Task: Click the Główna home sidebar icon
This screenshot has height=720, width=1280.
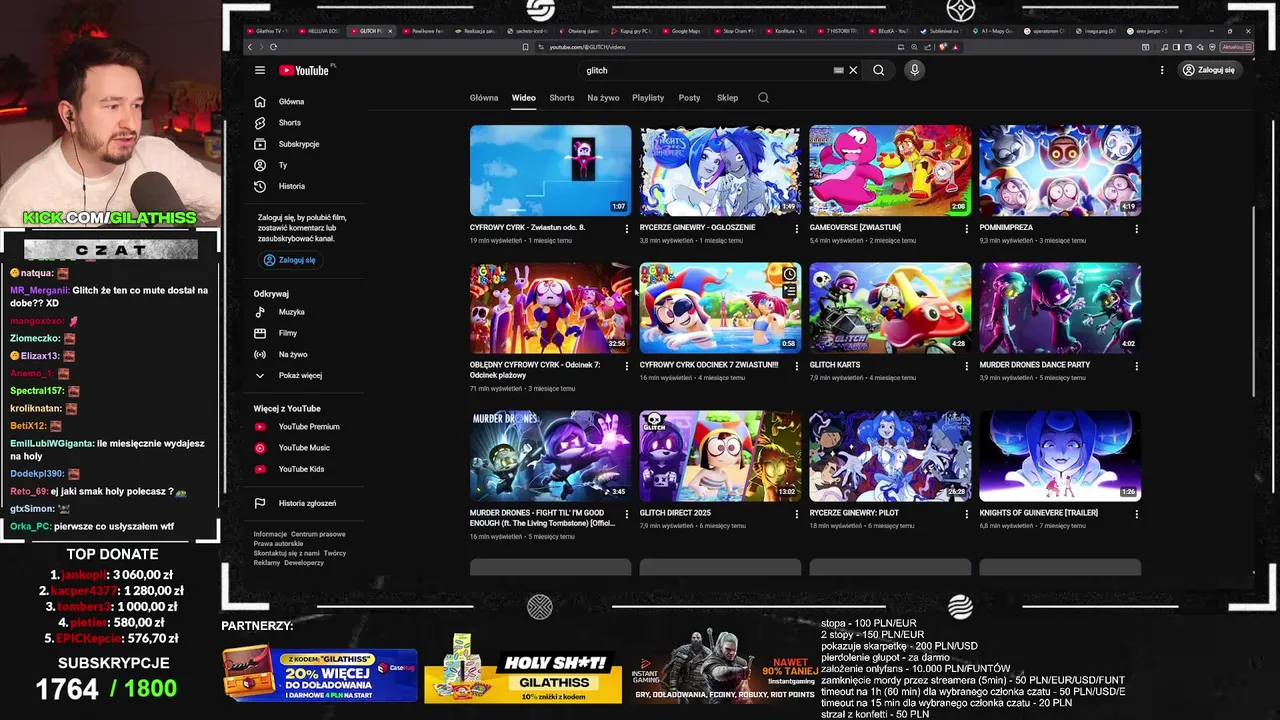Action: point(260,102)
